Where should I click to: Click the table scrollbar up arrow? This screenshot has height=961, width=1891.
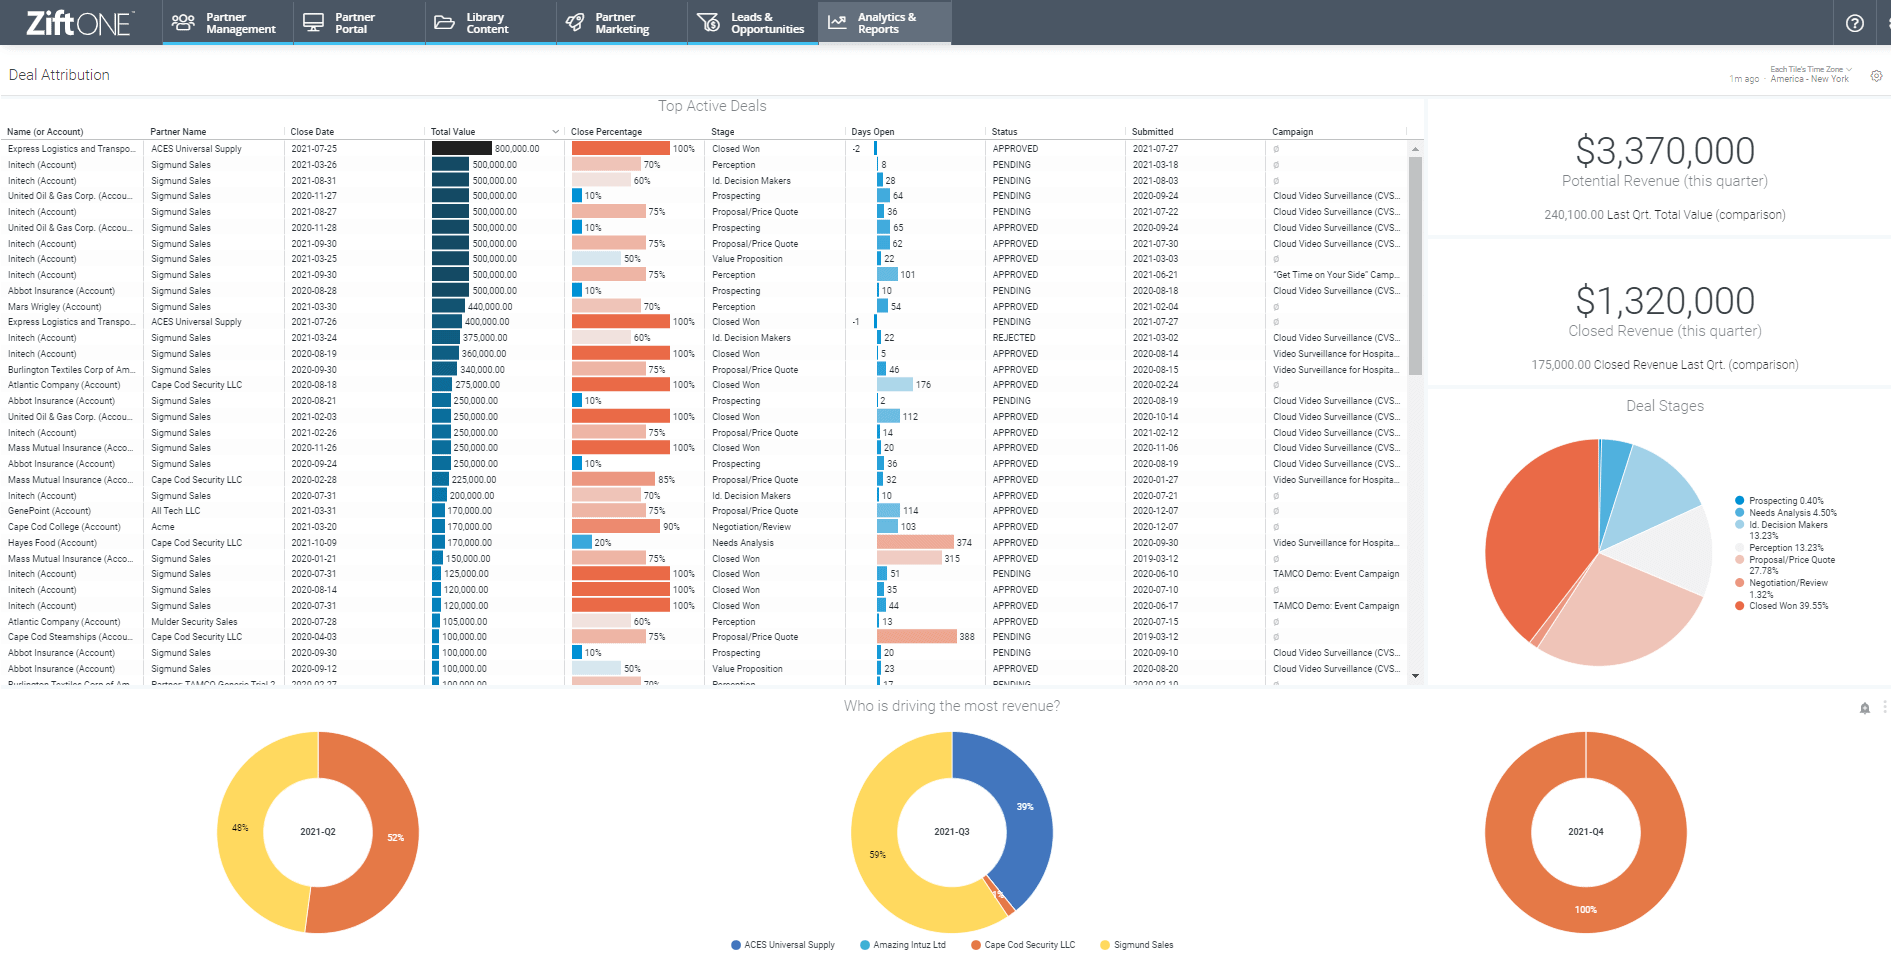(1415, 149)
